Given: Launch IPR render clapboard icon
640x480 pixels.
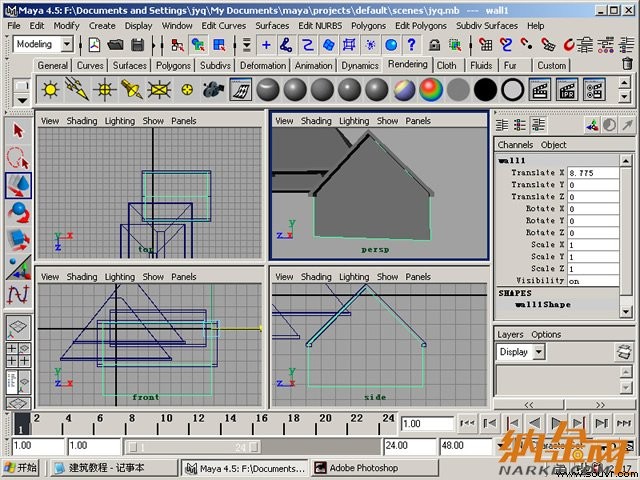Looking at the screenshot, I should [567, 89].
